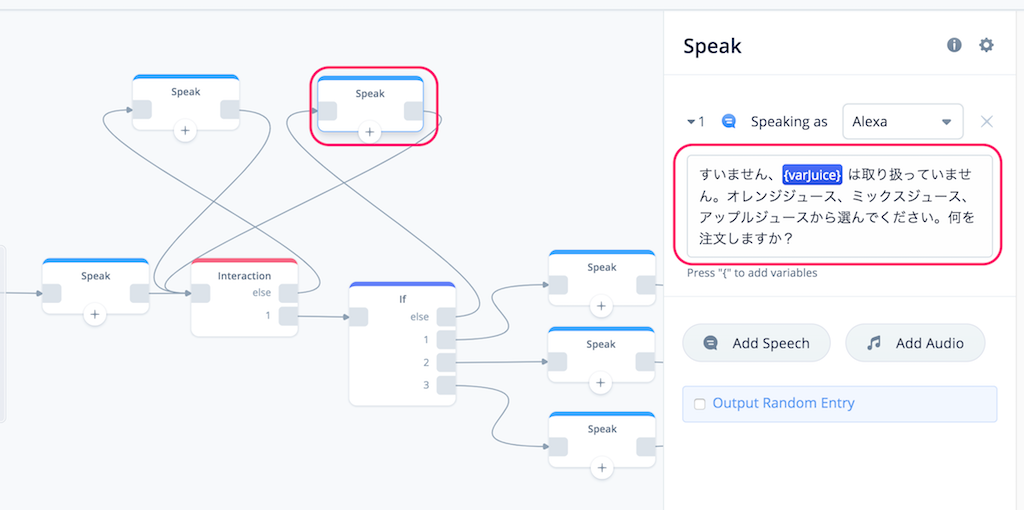
Task: Click the else output port on If block
Action: point(447,317)
